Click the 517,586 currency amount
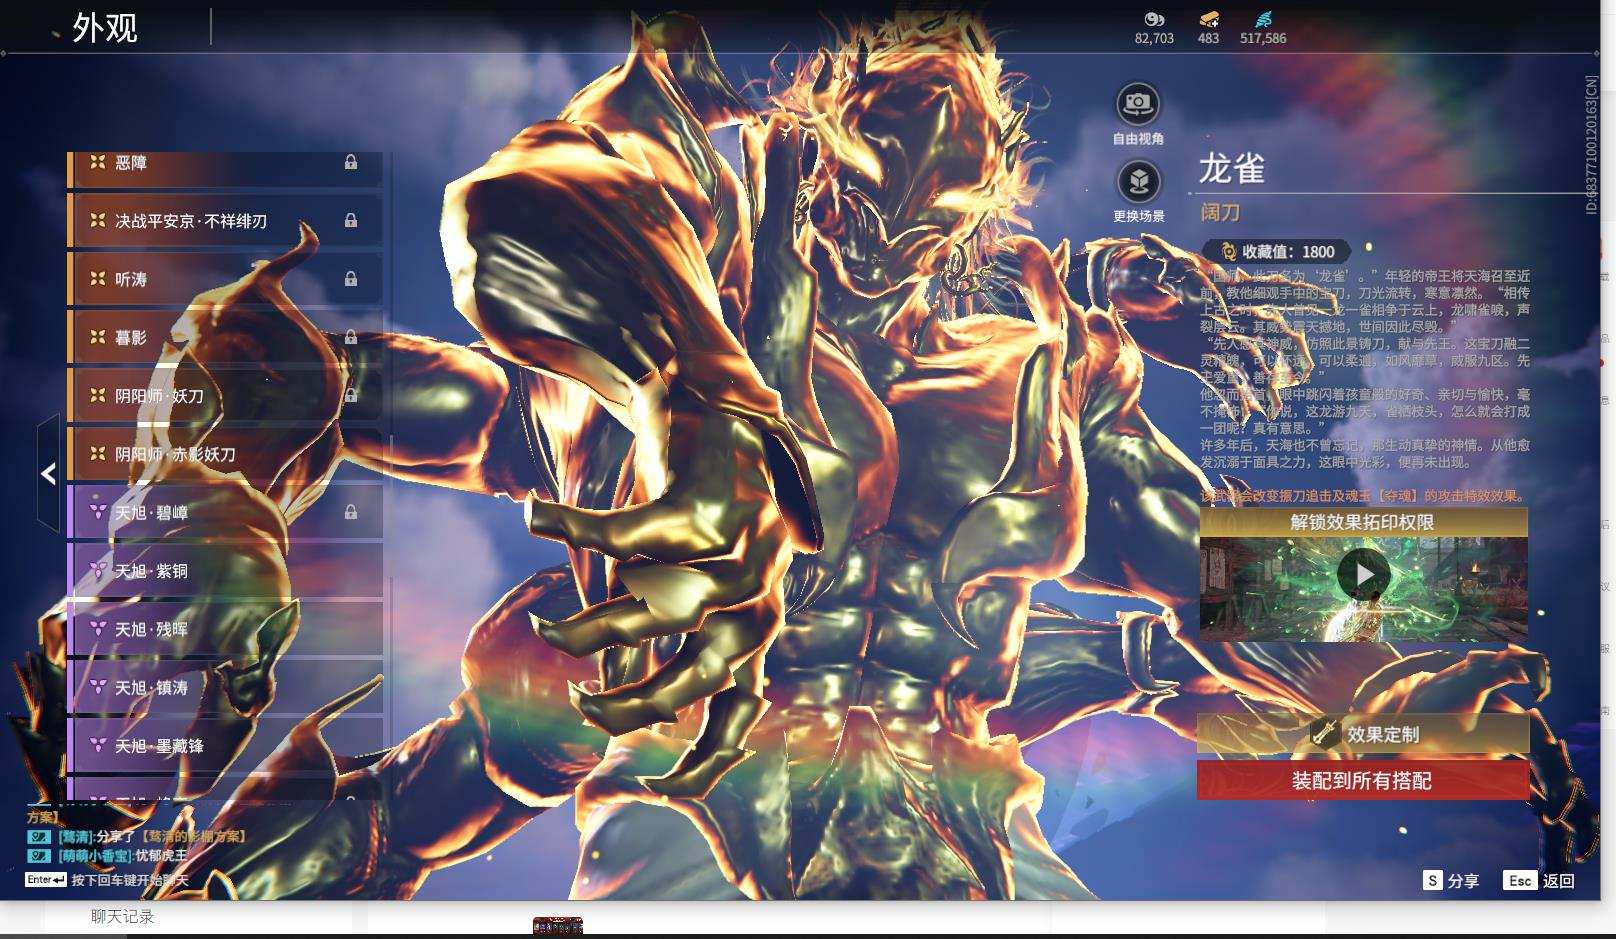 (1263, 38)
